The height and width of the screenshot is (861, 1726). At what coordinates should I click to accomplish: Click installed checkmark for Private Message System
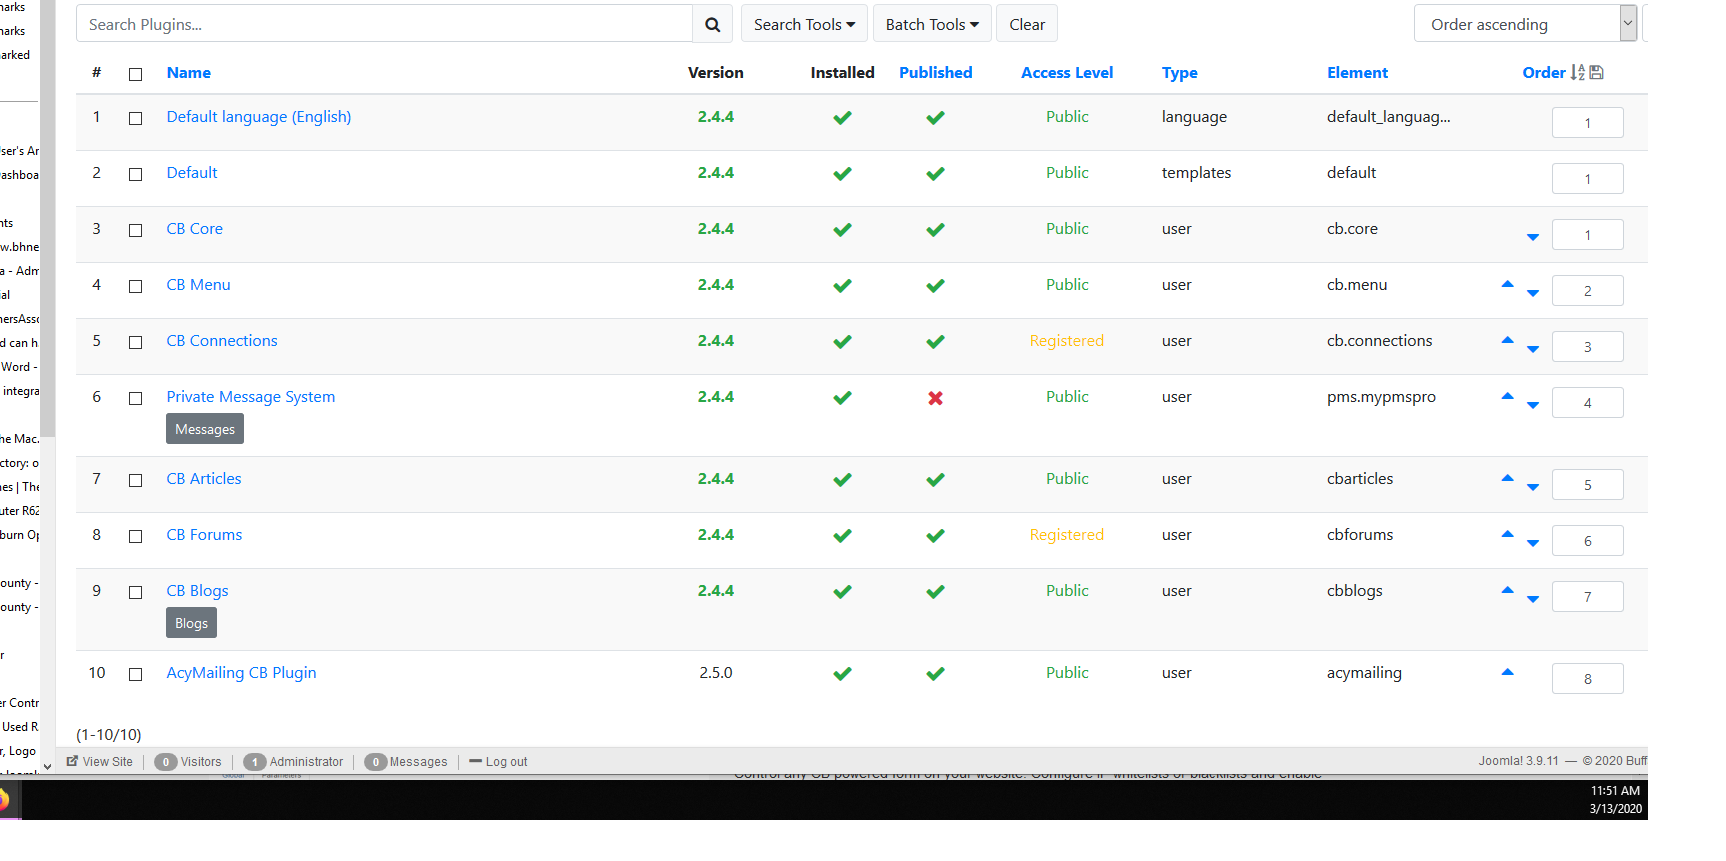point(842,398)
